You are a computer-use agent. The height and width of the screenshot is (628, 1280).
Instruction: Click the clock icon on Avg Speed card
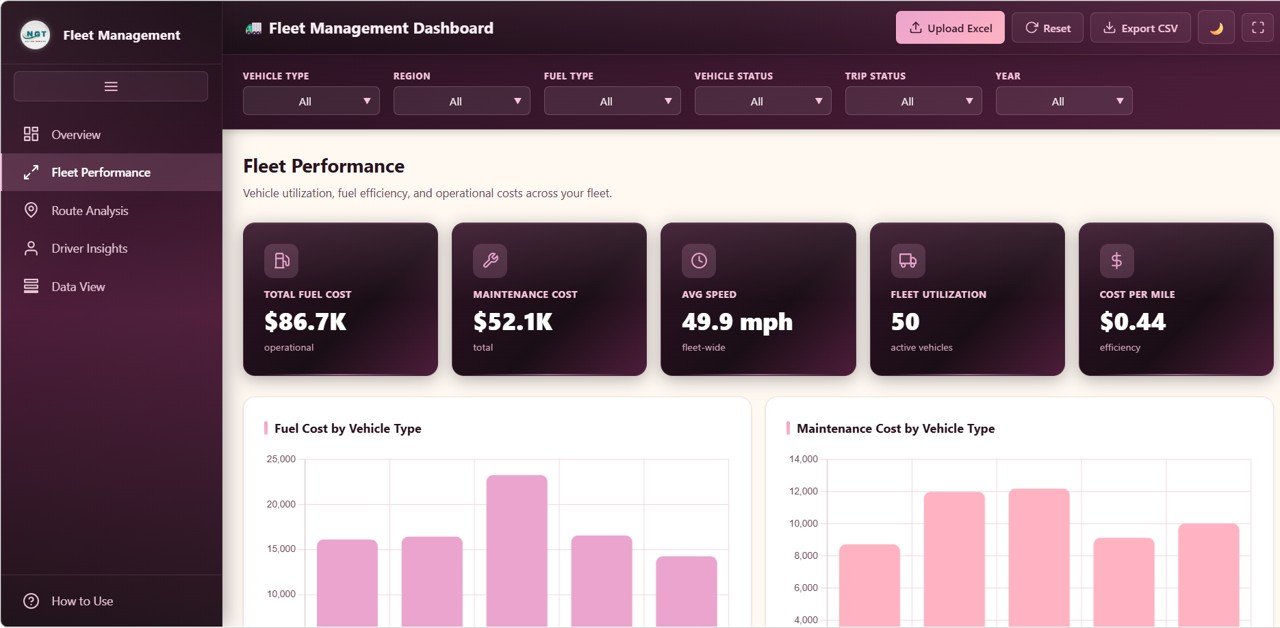pos(698,259)
